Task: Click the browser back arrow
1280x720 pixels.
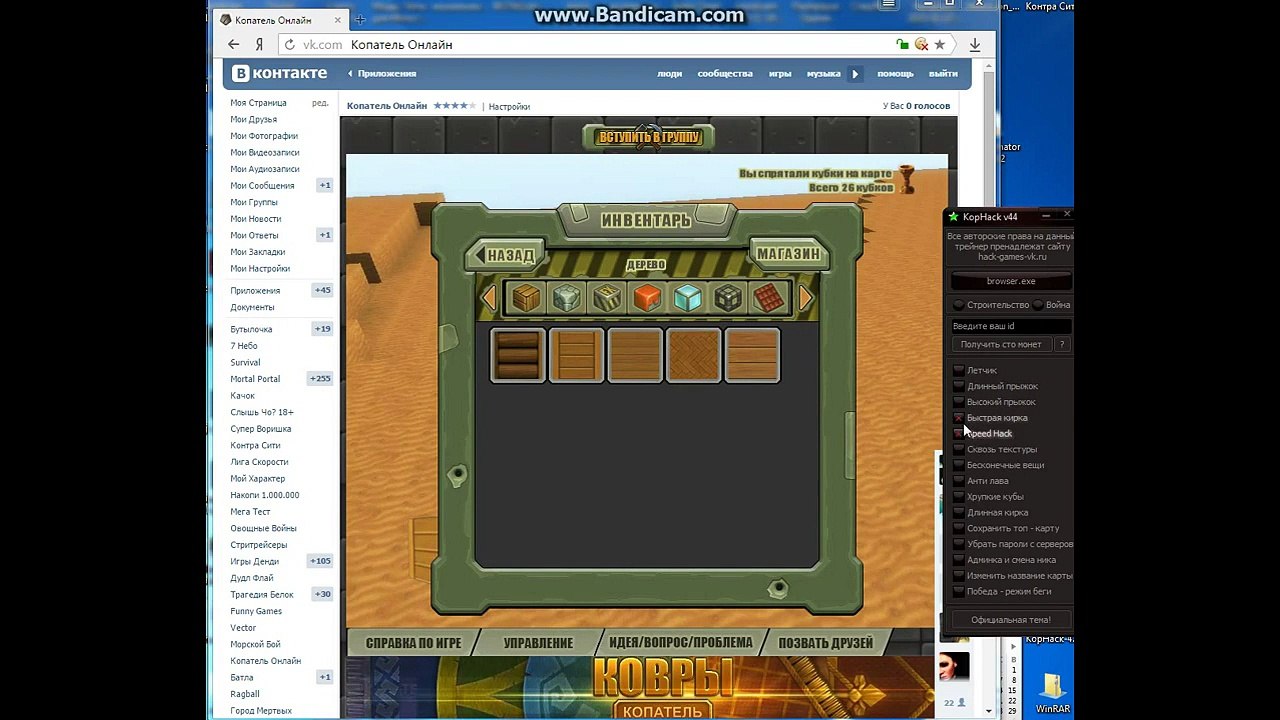Action: click(x=234, y=44)
